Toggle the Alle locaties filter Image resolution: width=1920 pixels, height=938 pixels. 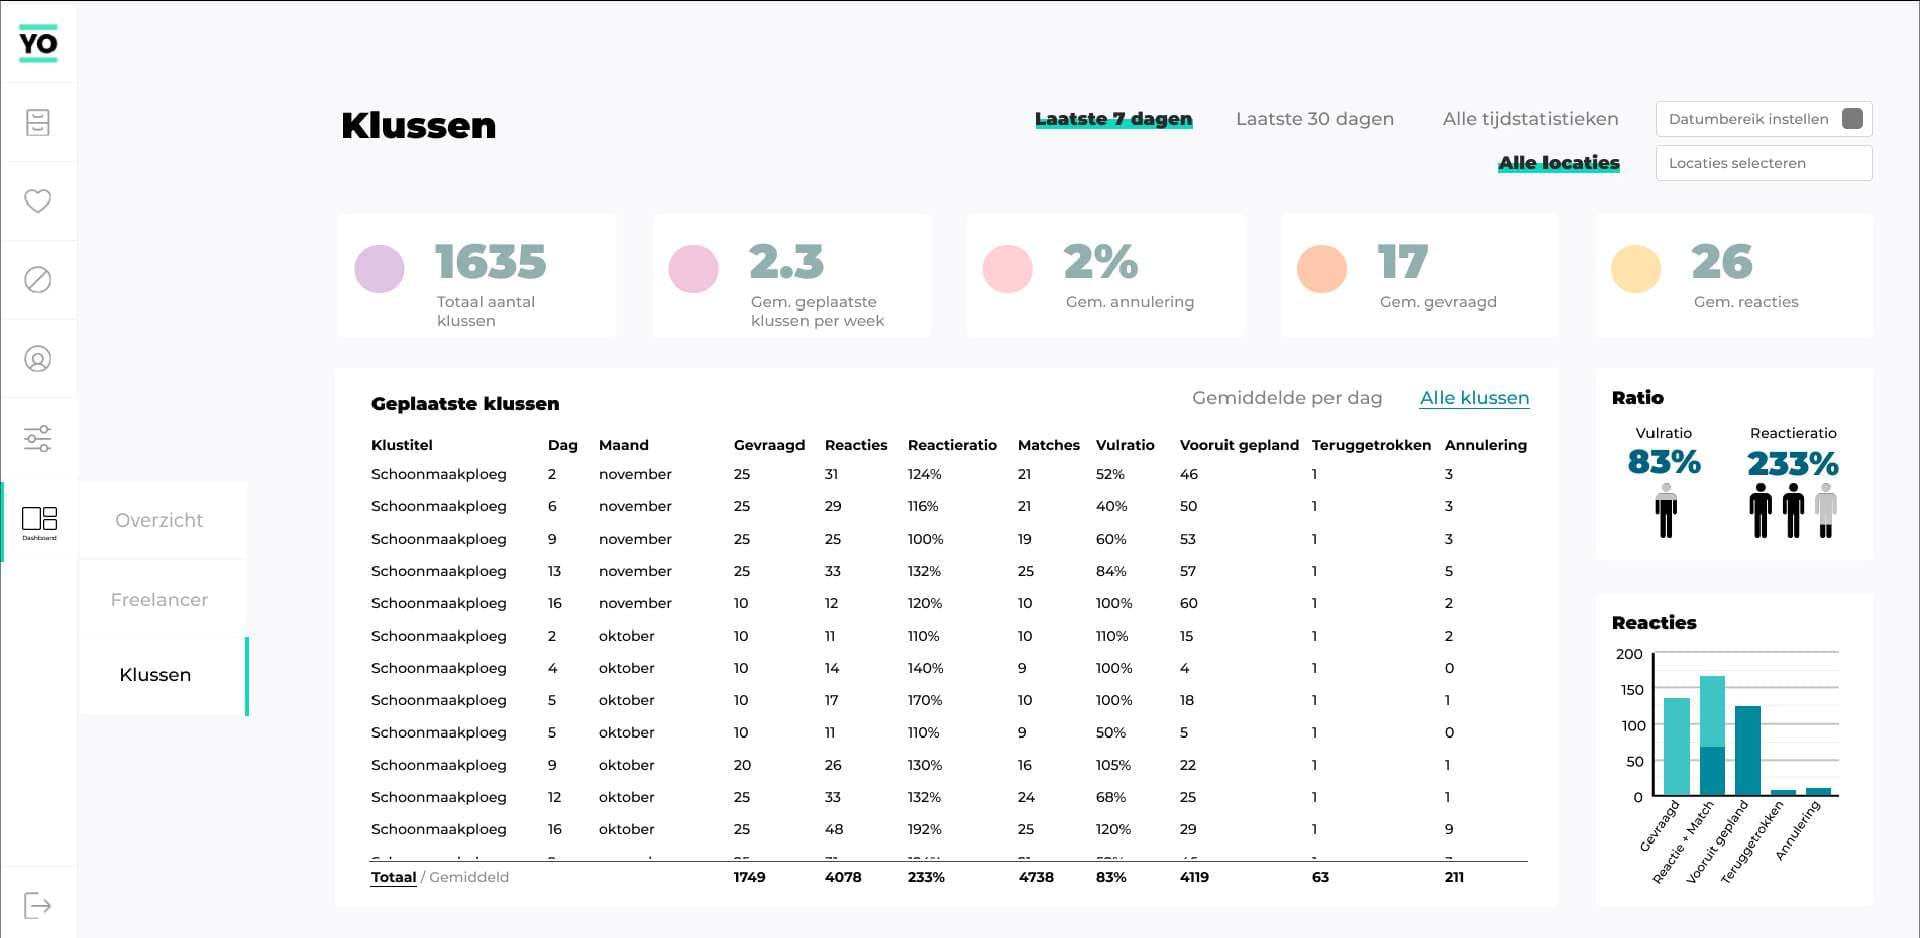click(x=1558, y=163)
